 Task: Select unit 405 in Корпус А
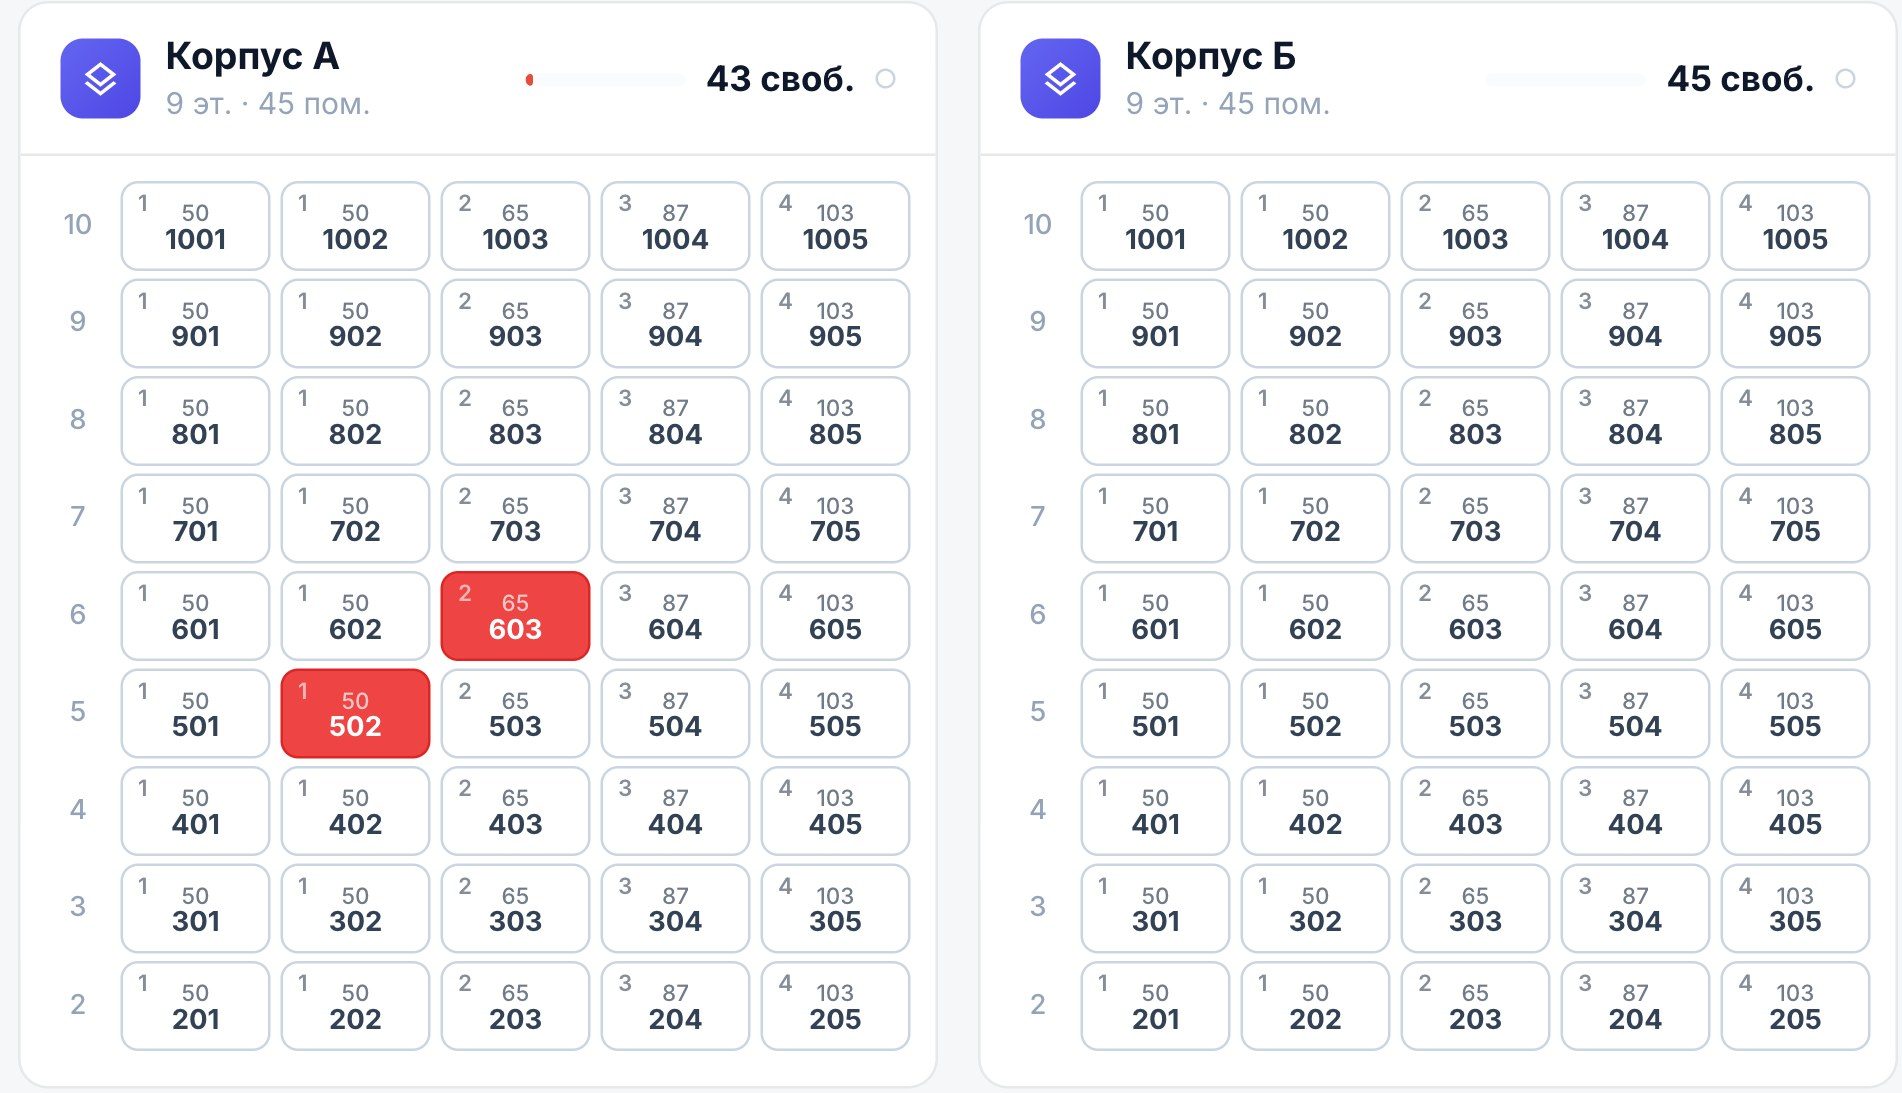tap(835, 811)
